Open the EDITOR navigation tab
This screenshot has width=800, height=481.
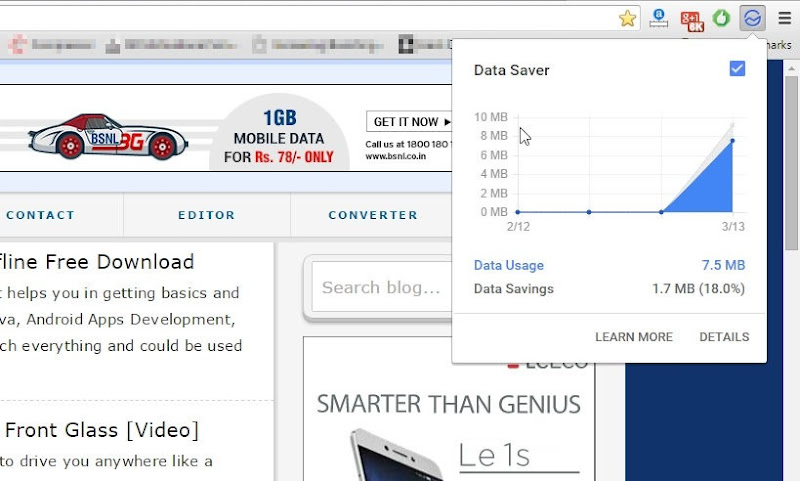point(207,215)
